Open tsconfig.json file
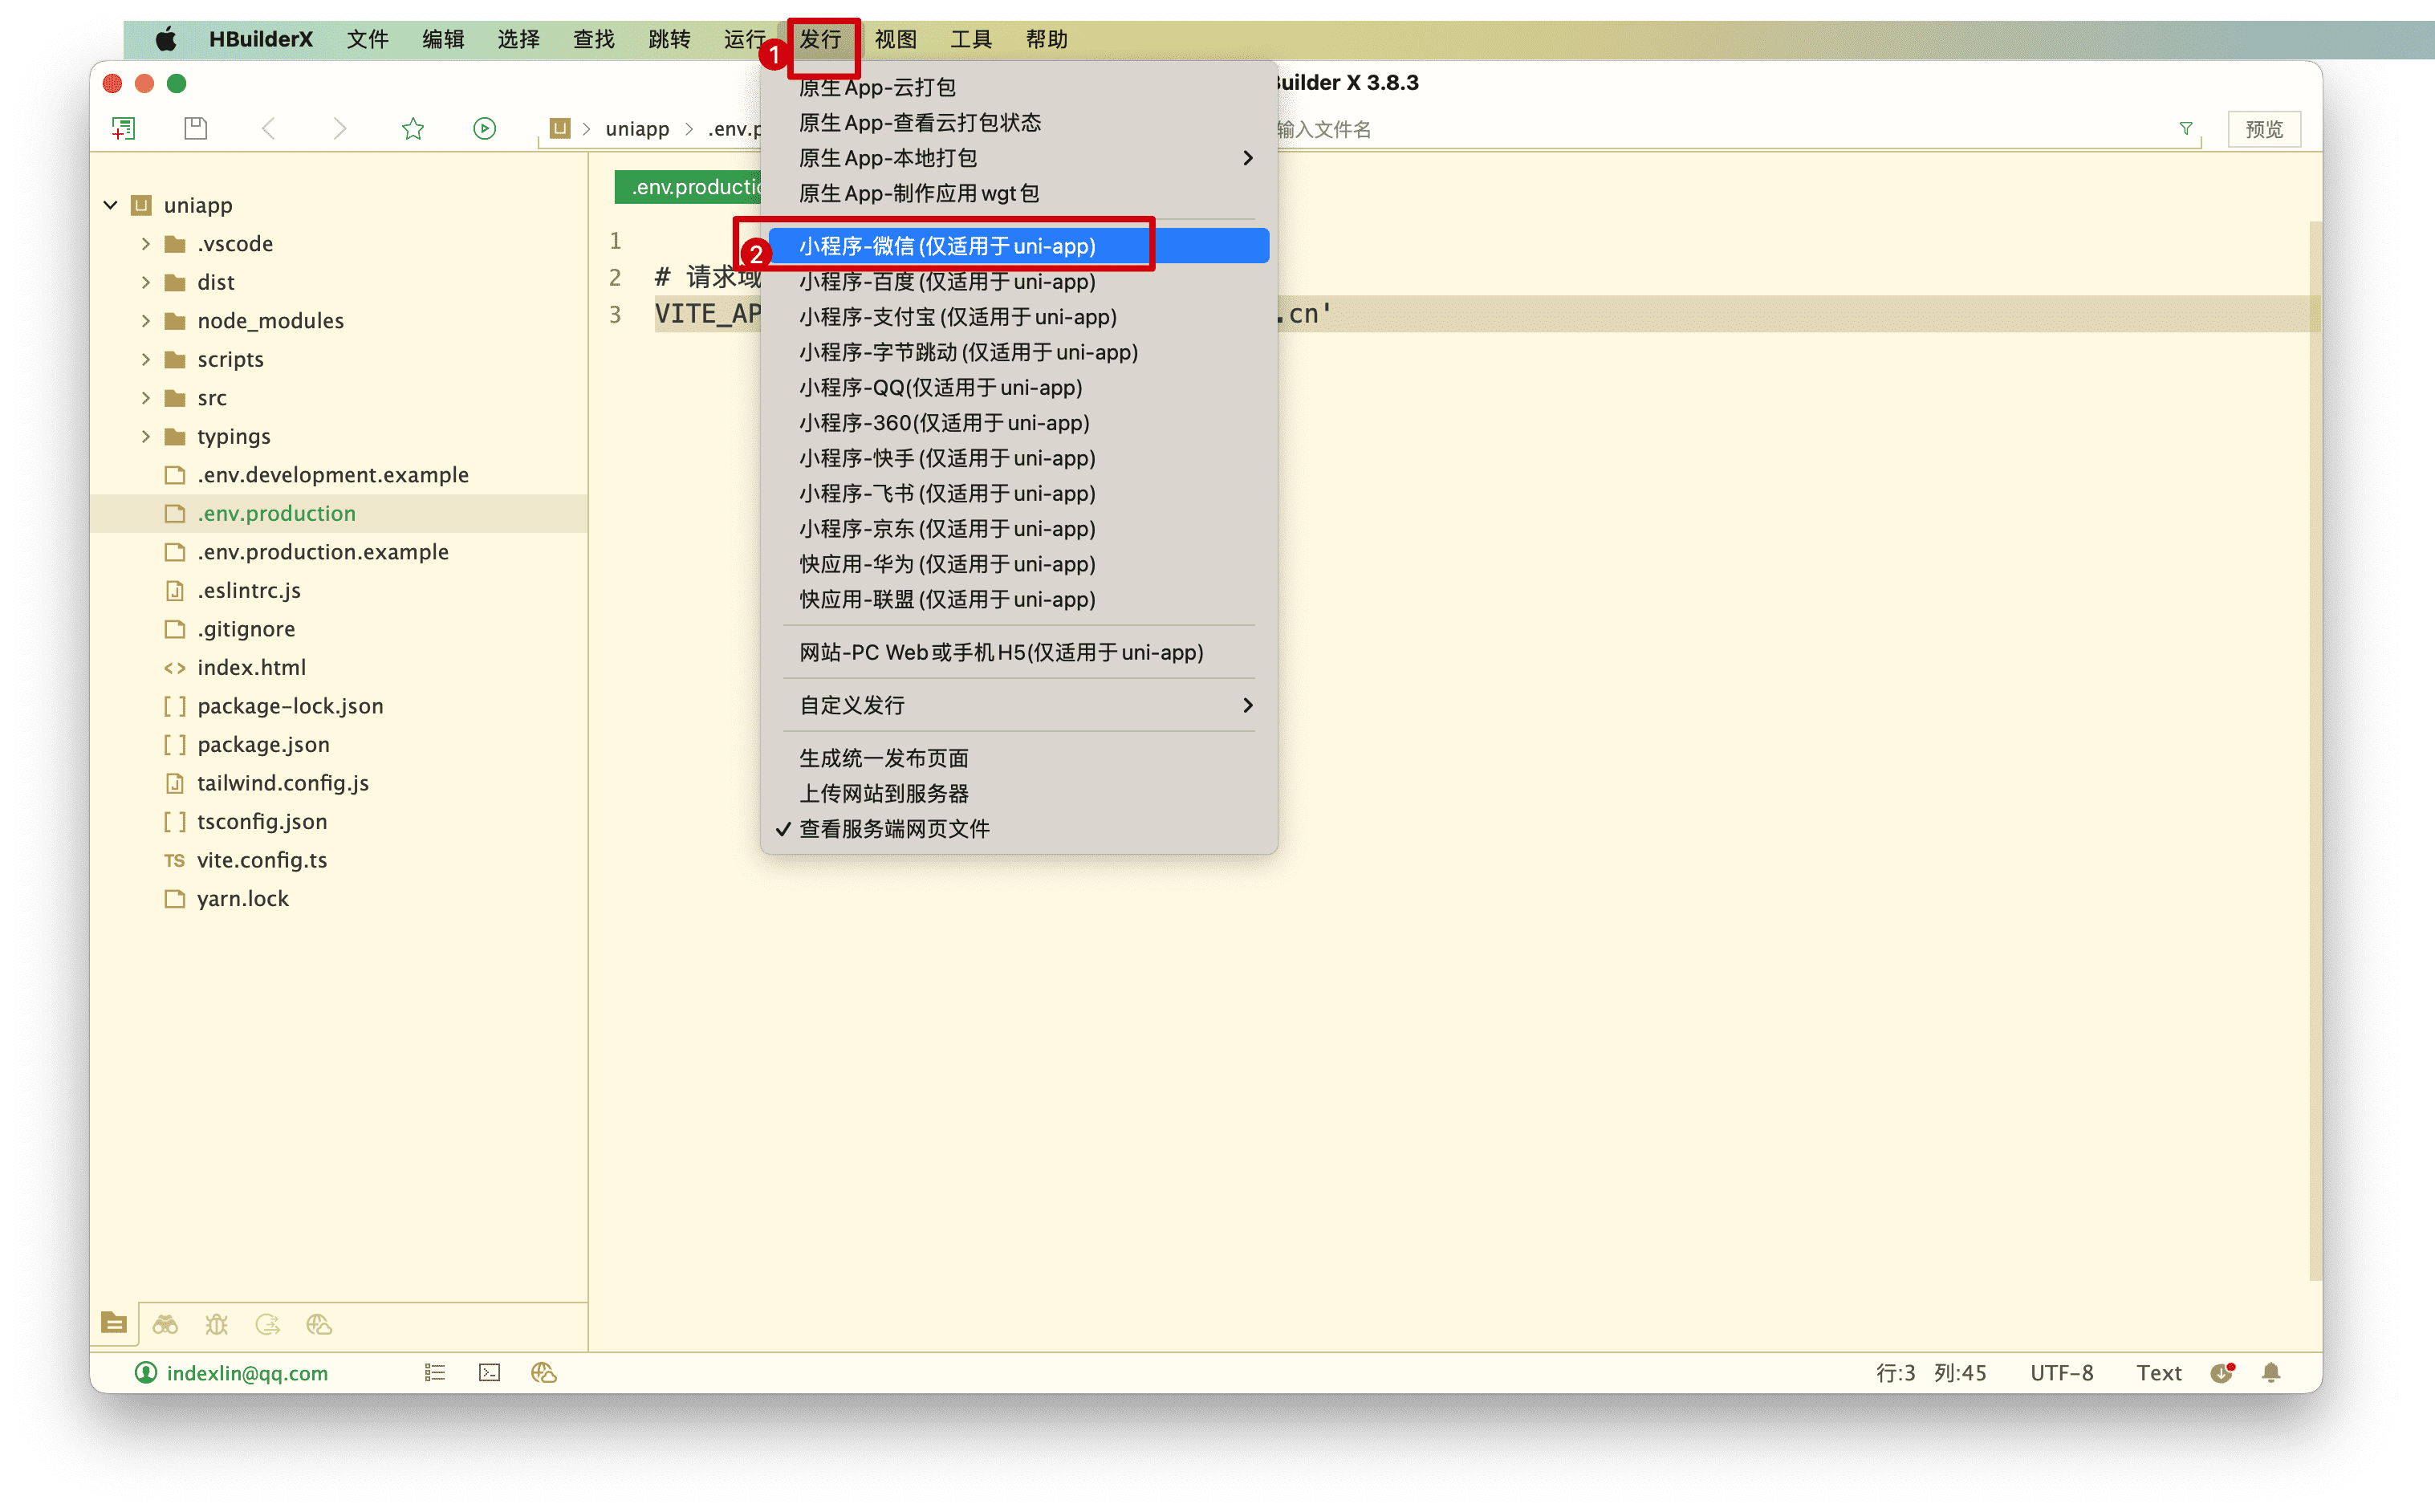Viewport: 2435px width, 1512px height. click(x=262, y=821)
